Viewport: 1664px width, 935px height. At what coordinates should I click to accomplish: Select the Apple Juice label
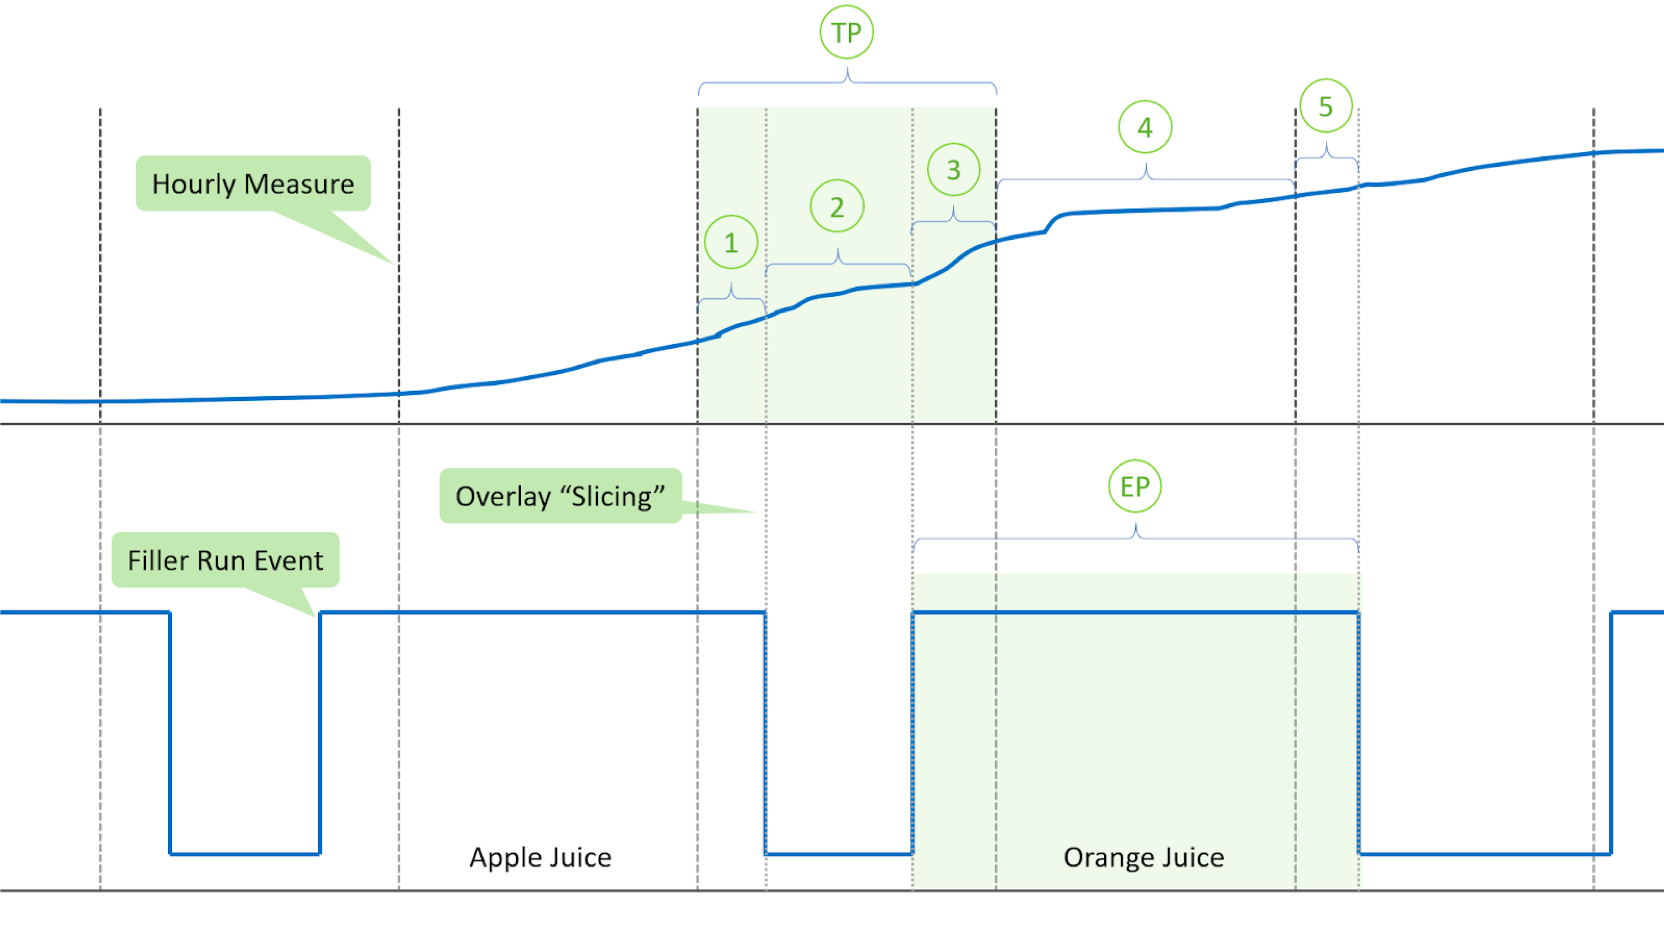540,858
